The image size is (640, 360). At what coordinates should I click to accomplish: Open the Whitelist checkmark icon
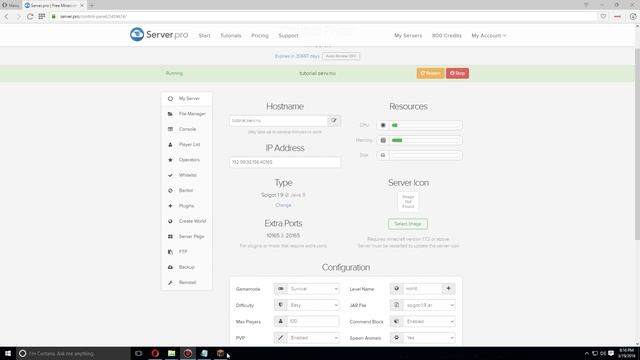tap(170, 175)
